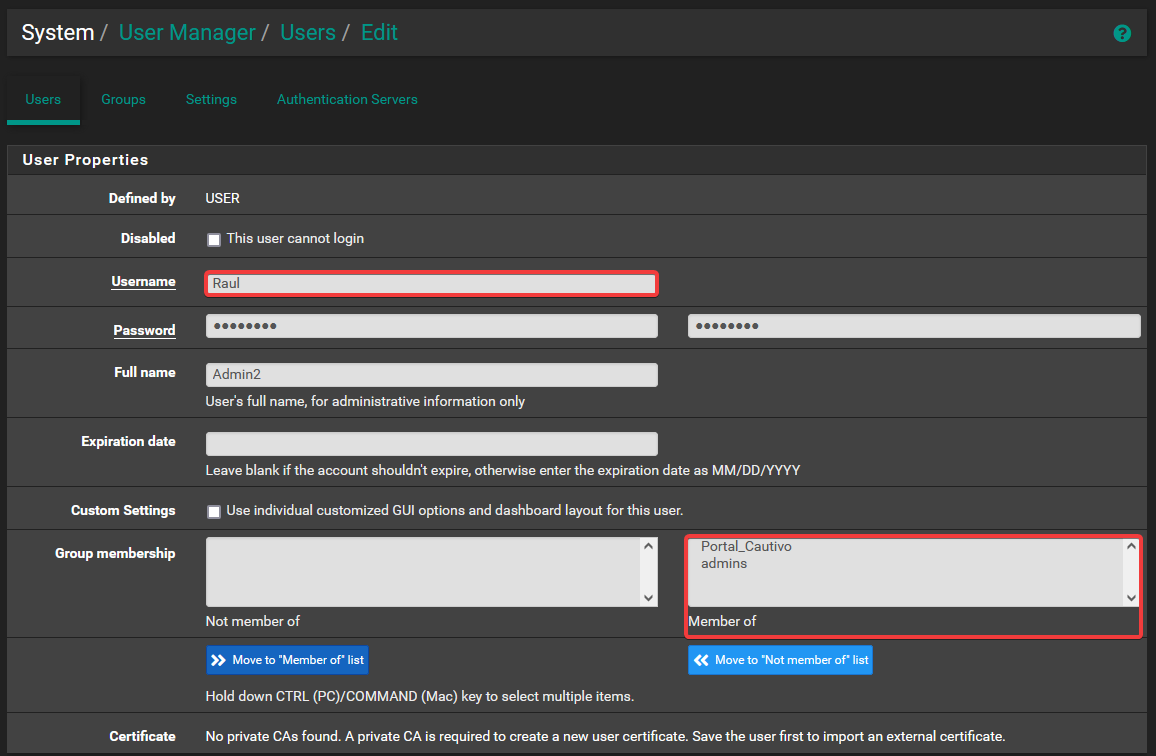Focus the first Password field
The height and width of the screenshot is (756, 1156).
[x=431, y=326]
